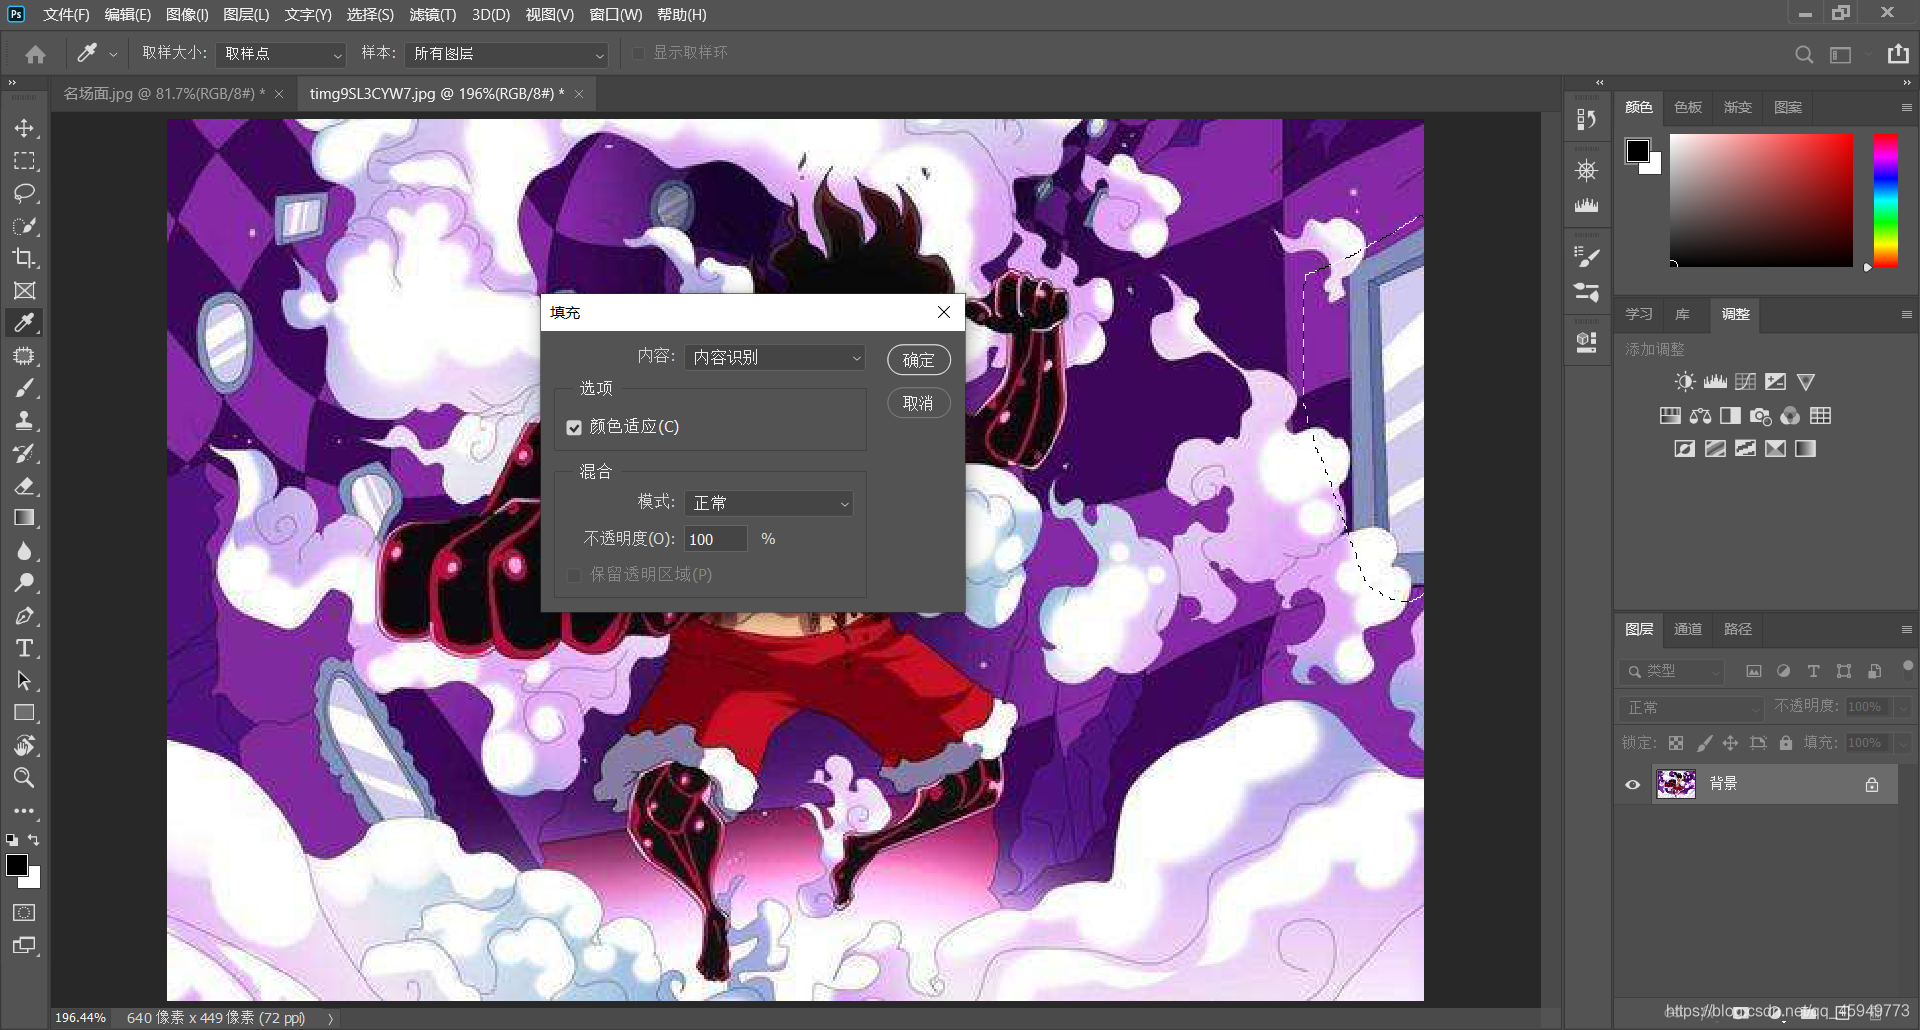Click the foreground color swatch in Color panel

[1637, 151]
